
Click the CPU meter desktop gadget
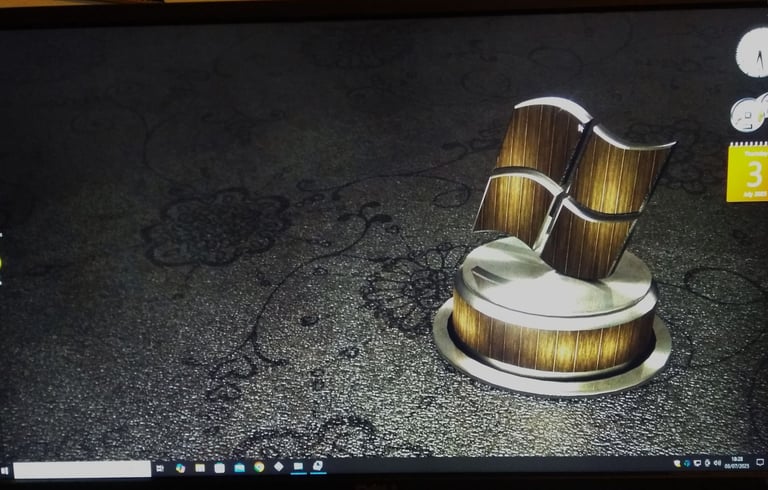tap(749, 114)
